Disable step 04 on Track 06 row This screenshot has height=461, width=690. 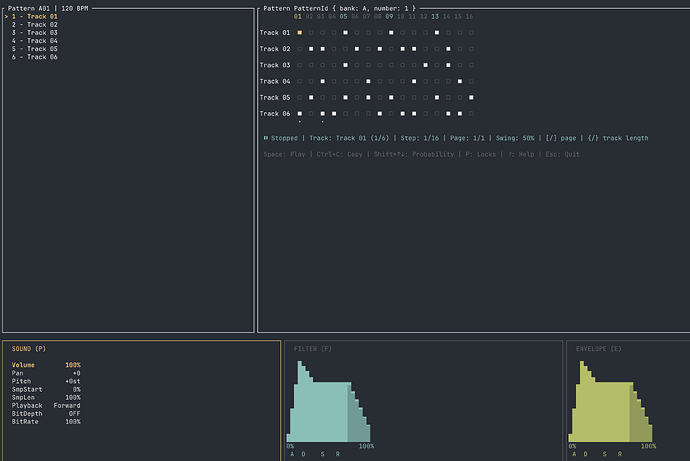[334, 113]
